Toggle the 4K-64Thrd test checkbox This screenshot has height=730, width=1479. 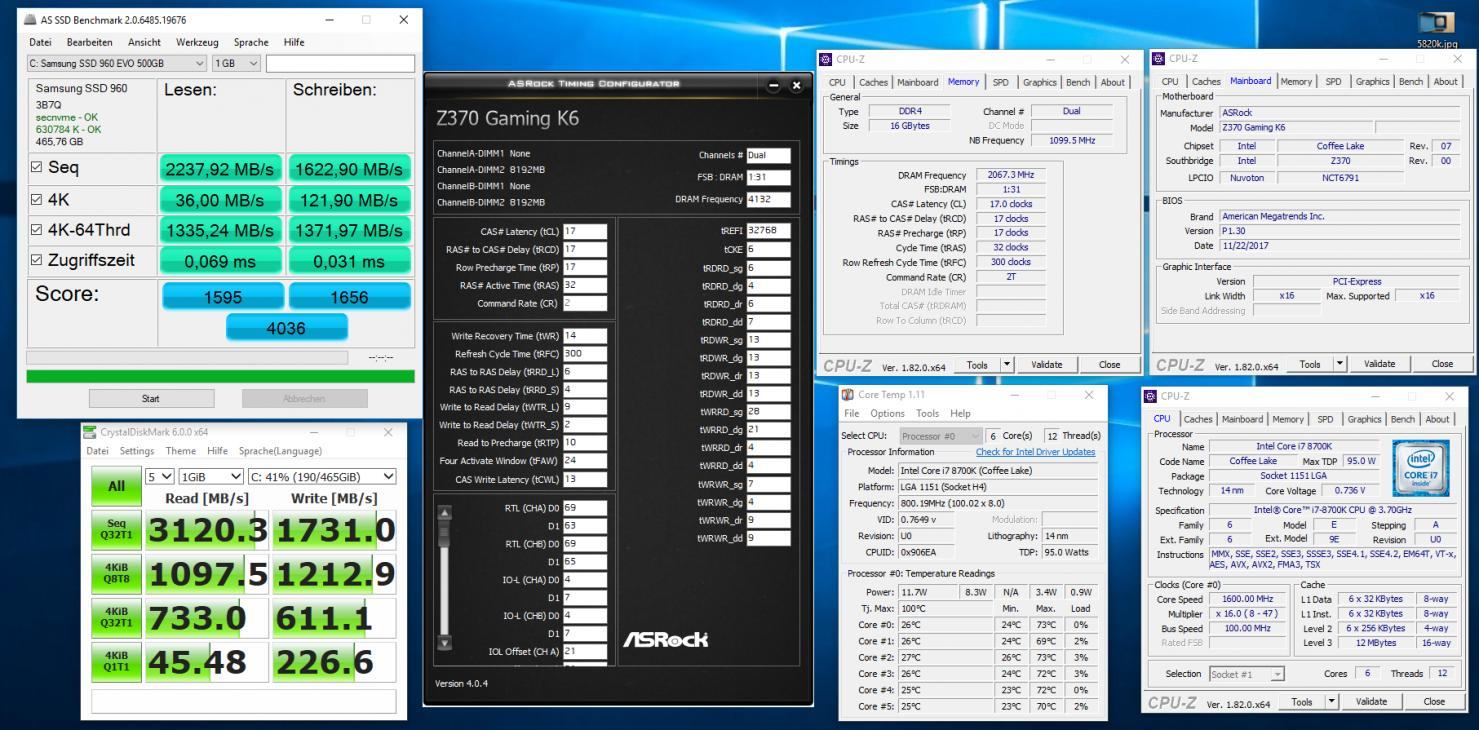pos(37,231)
